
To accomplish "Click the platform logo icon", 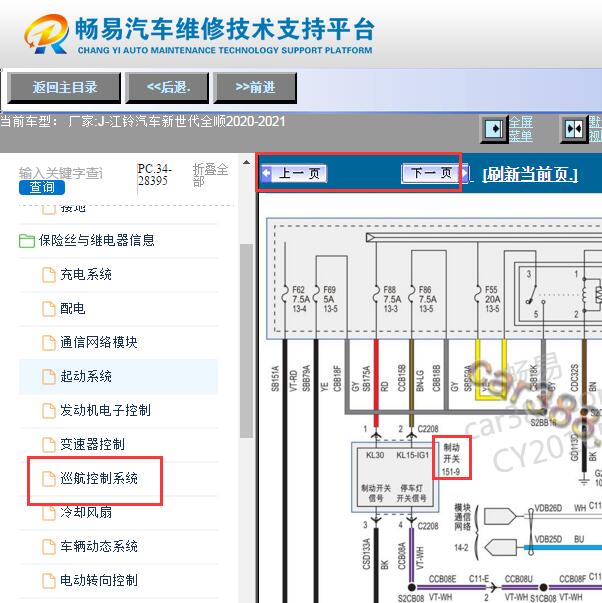I will 46,34.
